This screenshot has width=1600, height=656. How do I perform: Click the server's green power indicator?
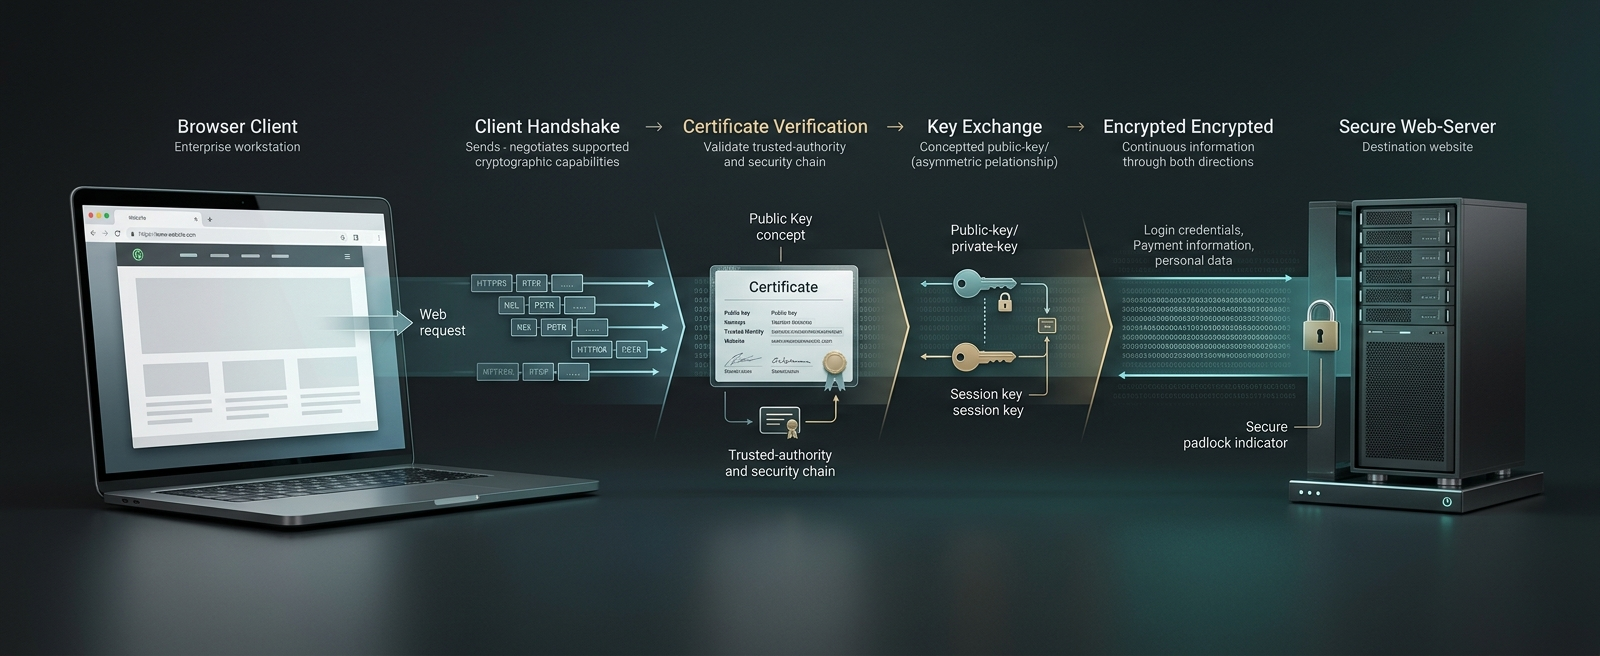tap(1447, 502)
